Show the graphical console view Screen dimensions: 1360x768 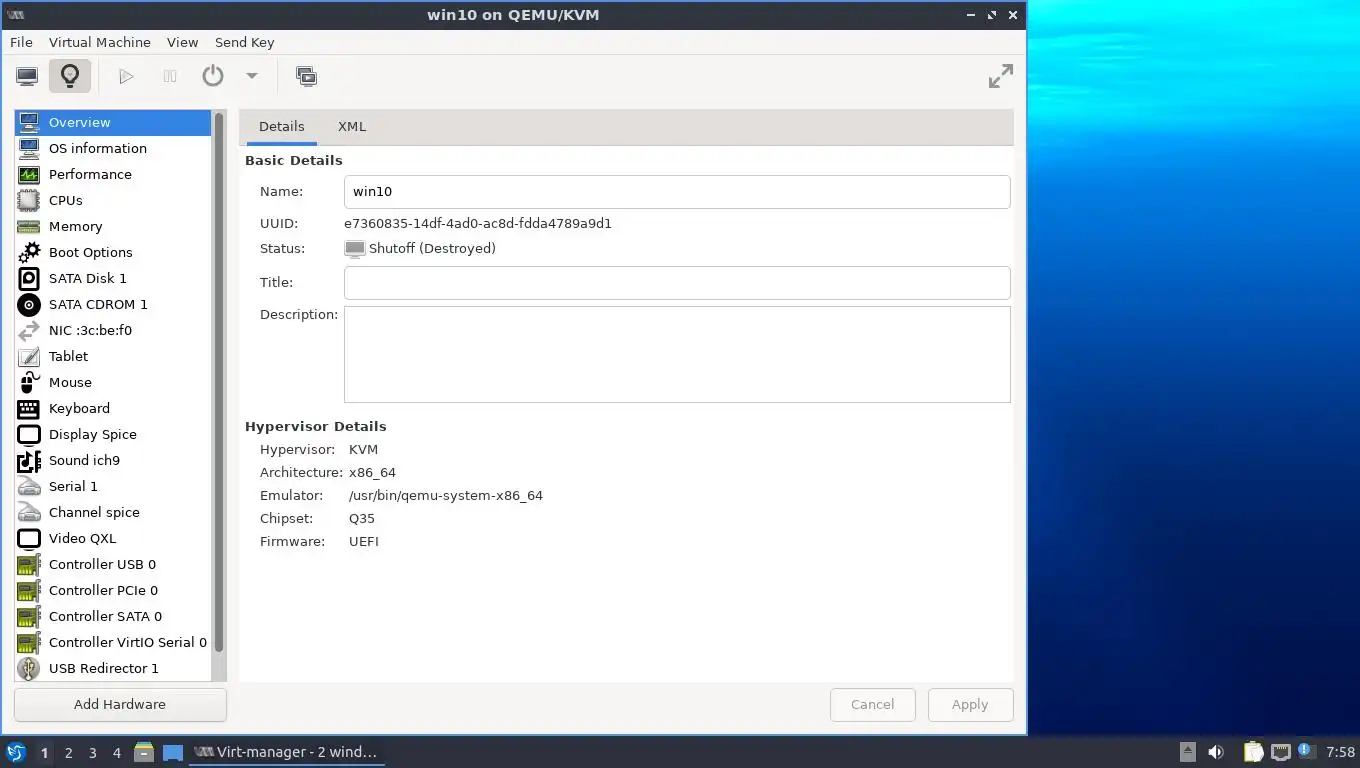tap(27, 76)
